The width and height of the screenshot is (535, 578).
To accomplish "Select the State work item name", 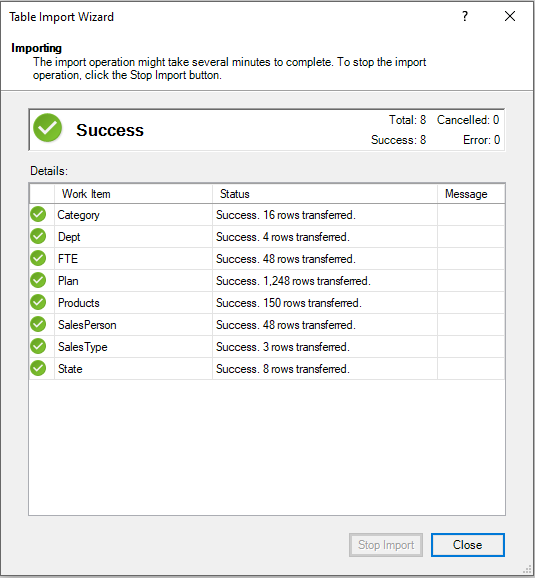I will click(70, 369).
